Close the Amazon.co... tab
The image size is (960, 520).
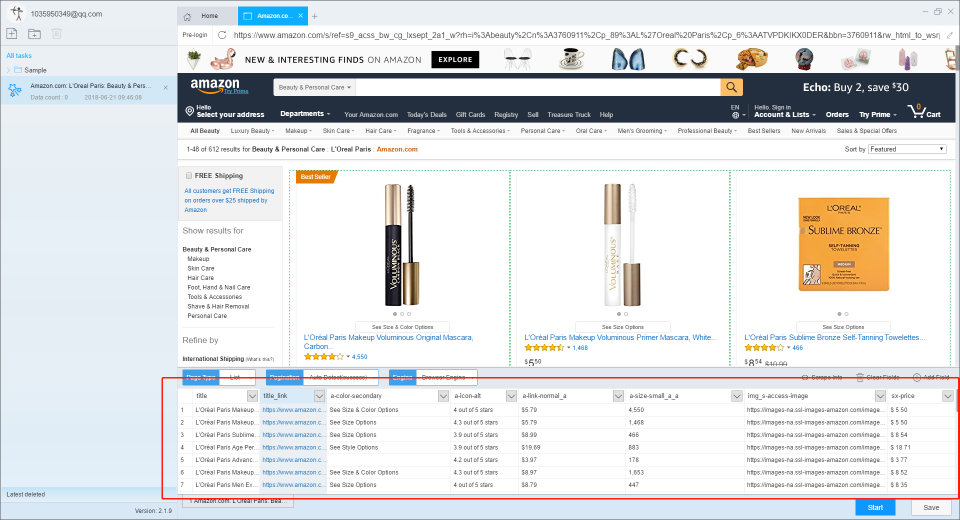(x=301, y=16)
